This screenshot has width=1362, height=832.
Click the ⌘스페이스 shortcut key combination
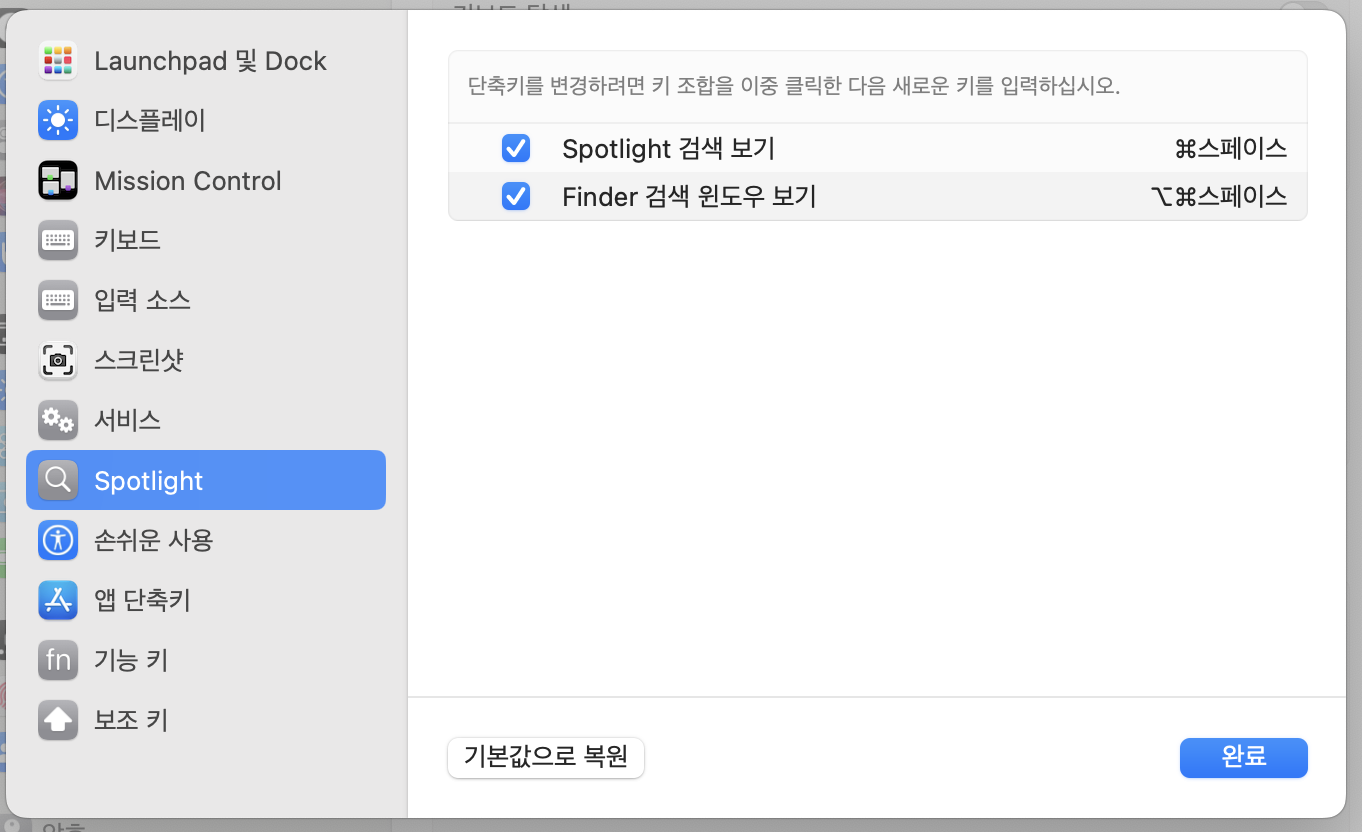pyautogui.click(x=1230, y=149)
